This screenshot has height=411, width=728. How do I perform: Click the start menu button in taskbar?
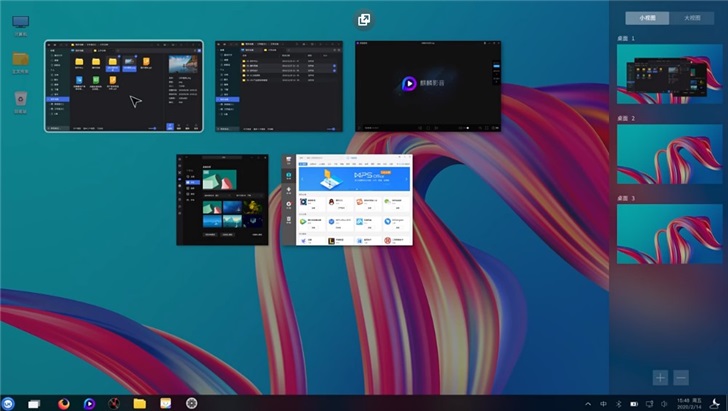click(9, 403)
